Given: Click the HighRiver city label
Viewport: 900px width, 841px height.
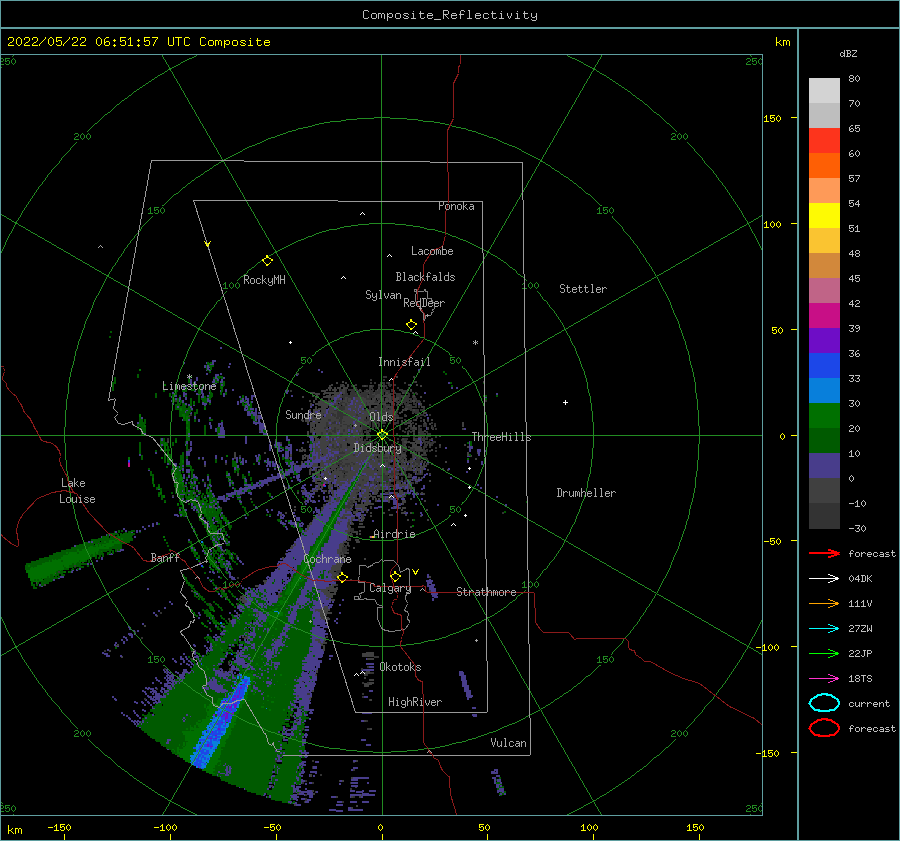Looking at the screenshot, I should 415,702.
